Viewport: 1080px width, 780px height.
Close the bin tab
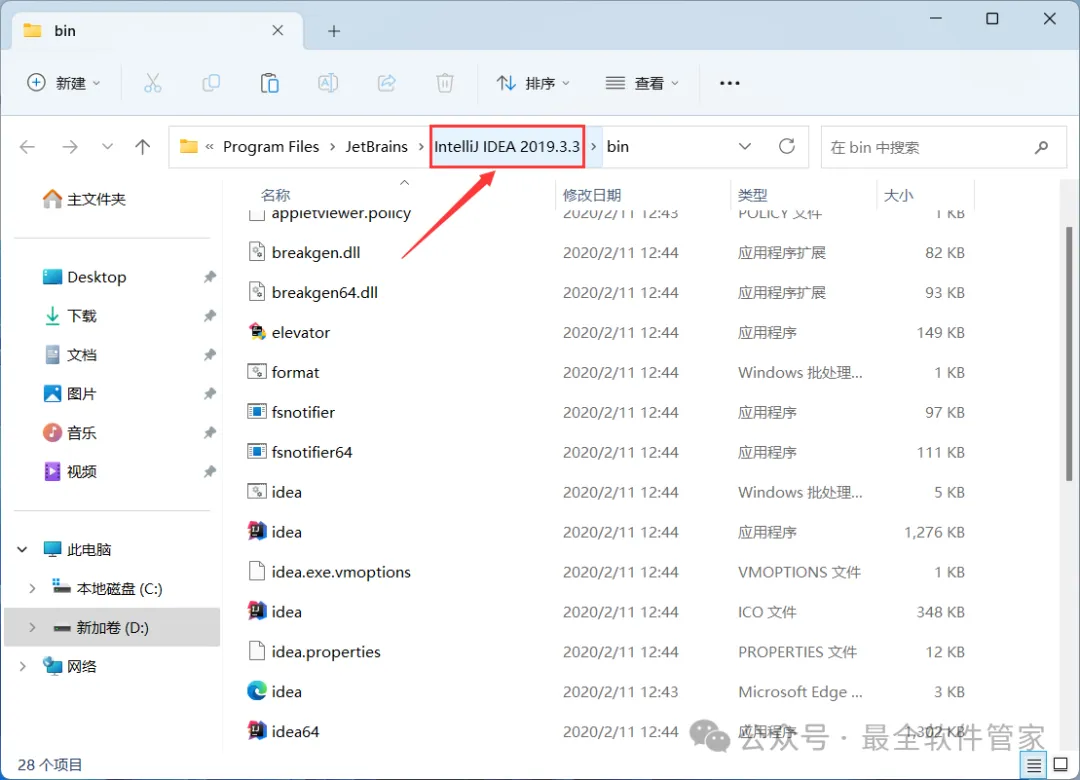(x=278, y=30)
